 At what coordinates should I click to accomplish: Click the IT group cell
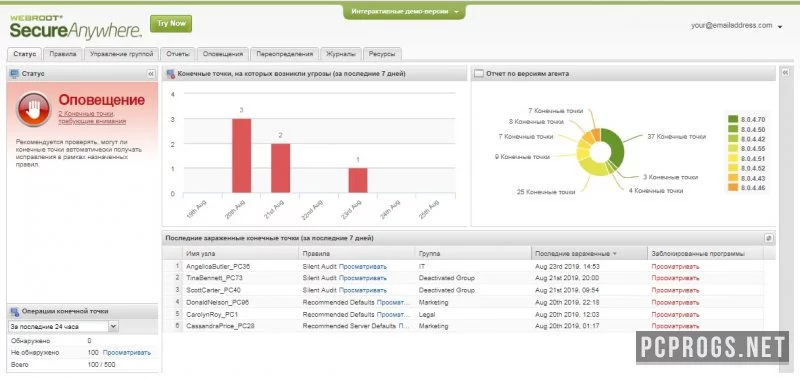pos(422,266)
